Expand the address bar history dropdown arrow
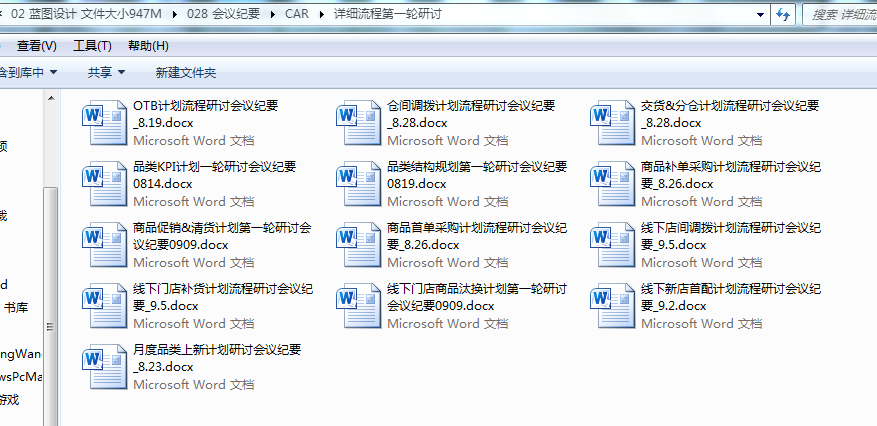Viewport: 877px width, 426px height. (761, 14)
